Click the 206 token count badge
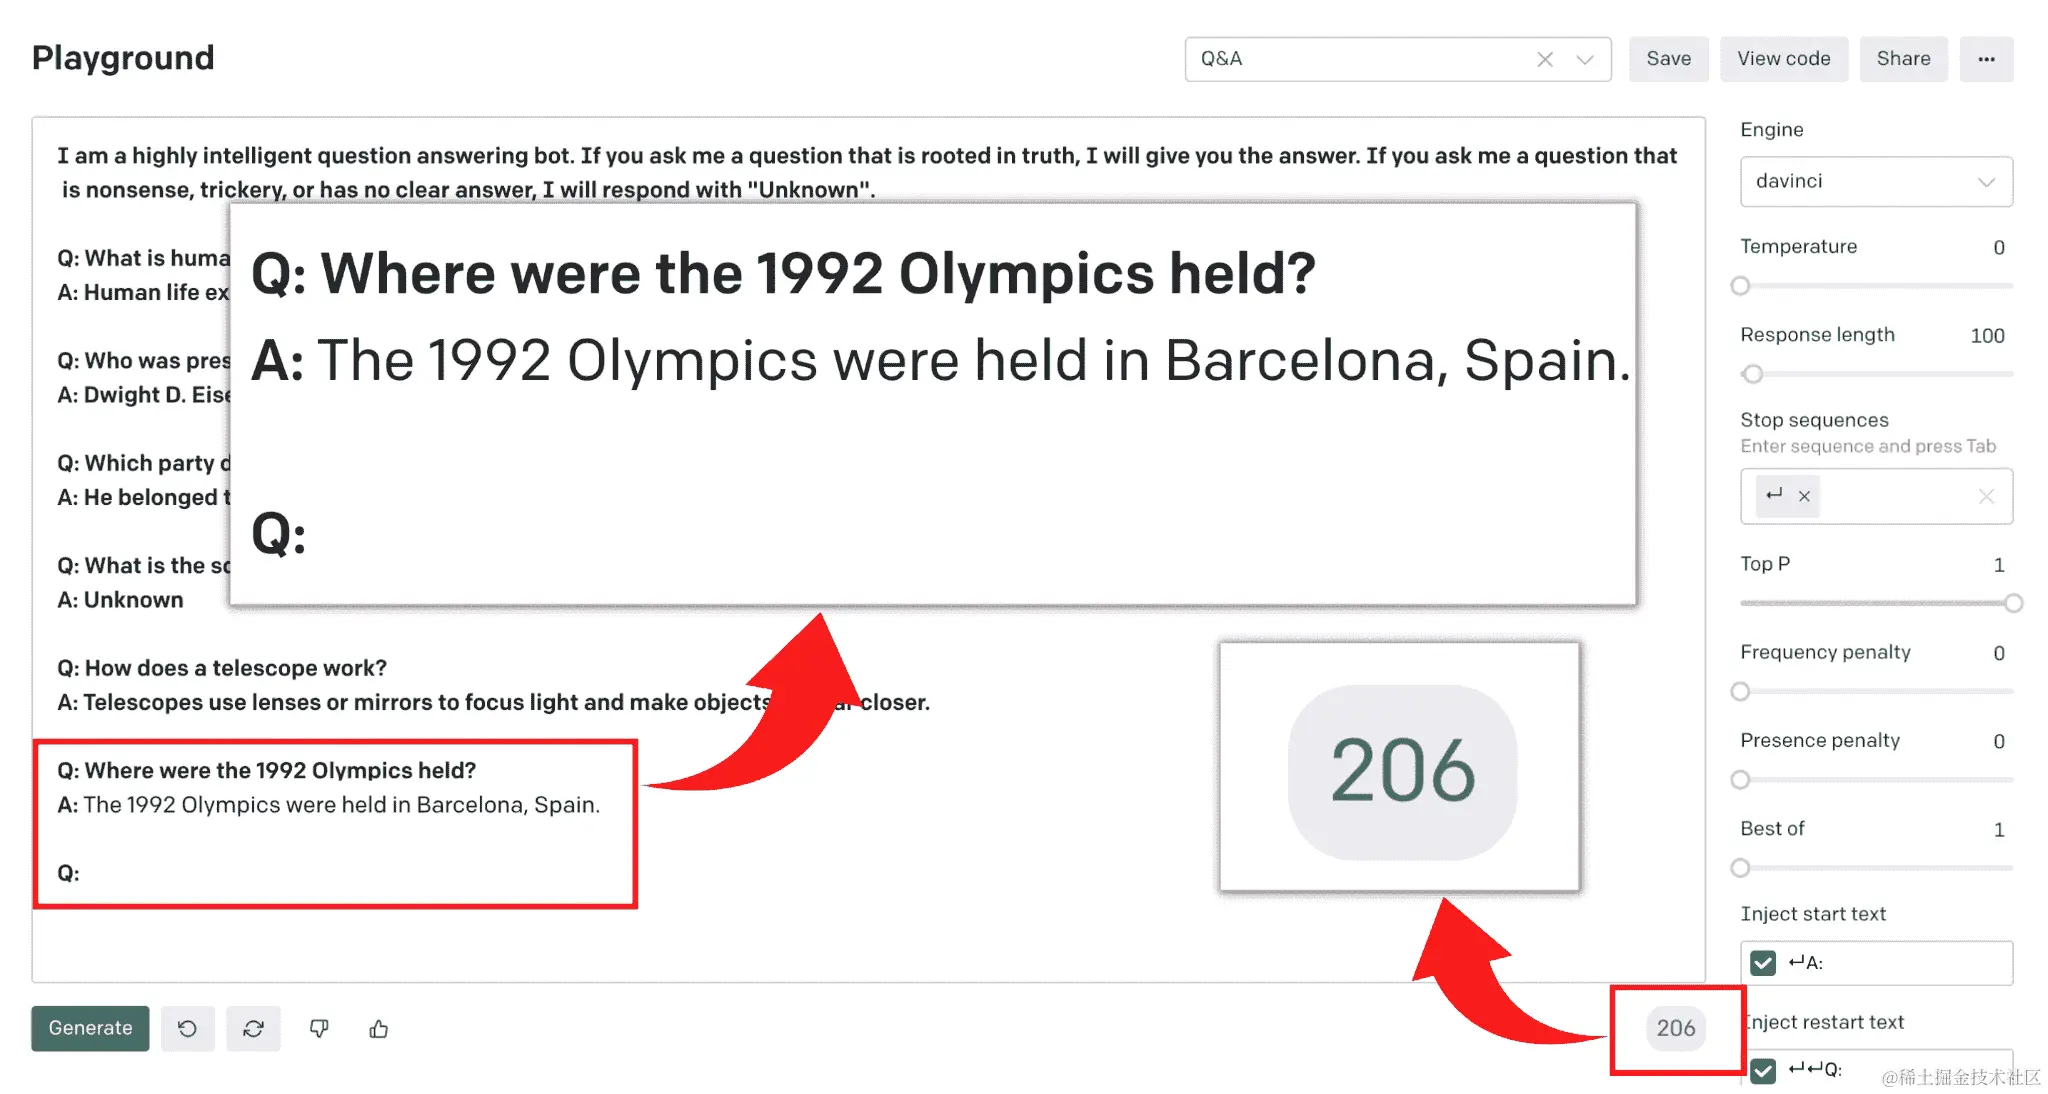This screenshot has width=2048, height=1094. 1676,1028
